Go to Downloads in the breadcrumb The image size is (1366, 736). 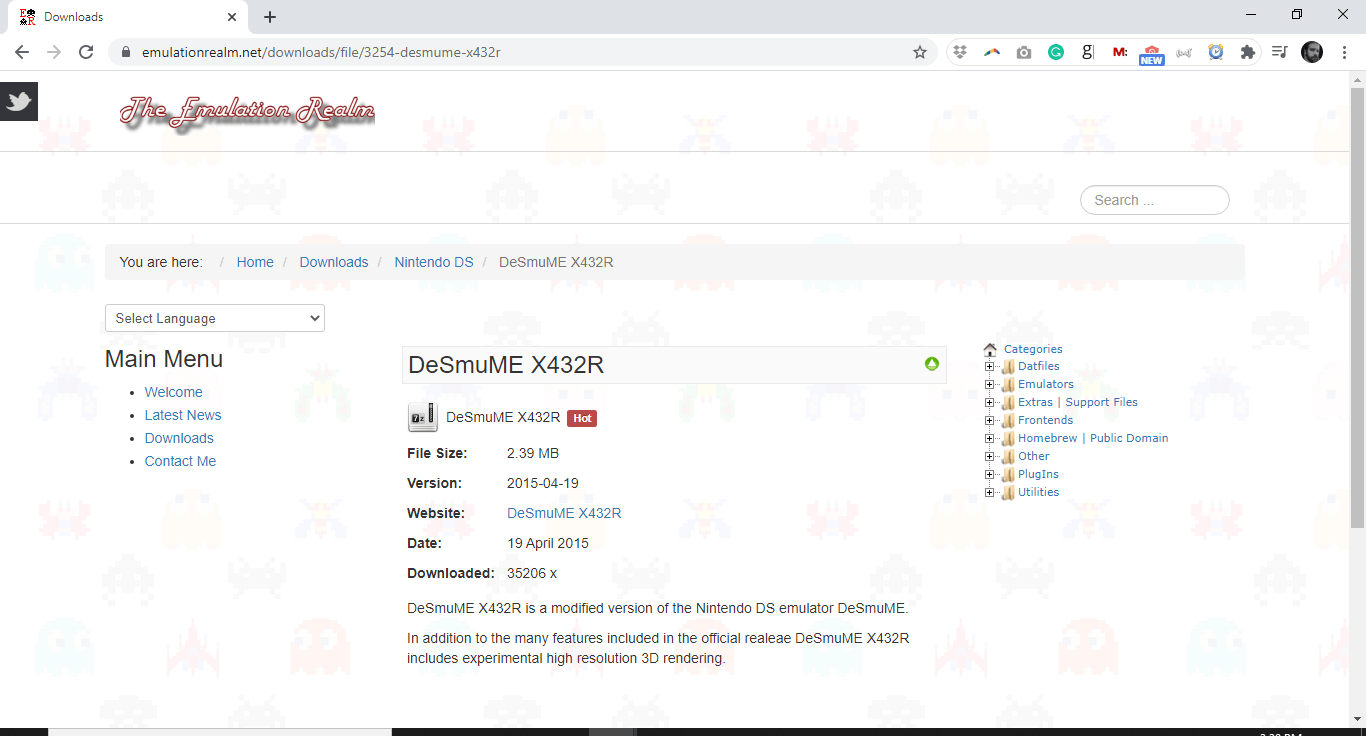[x=334, y=262]
